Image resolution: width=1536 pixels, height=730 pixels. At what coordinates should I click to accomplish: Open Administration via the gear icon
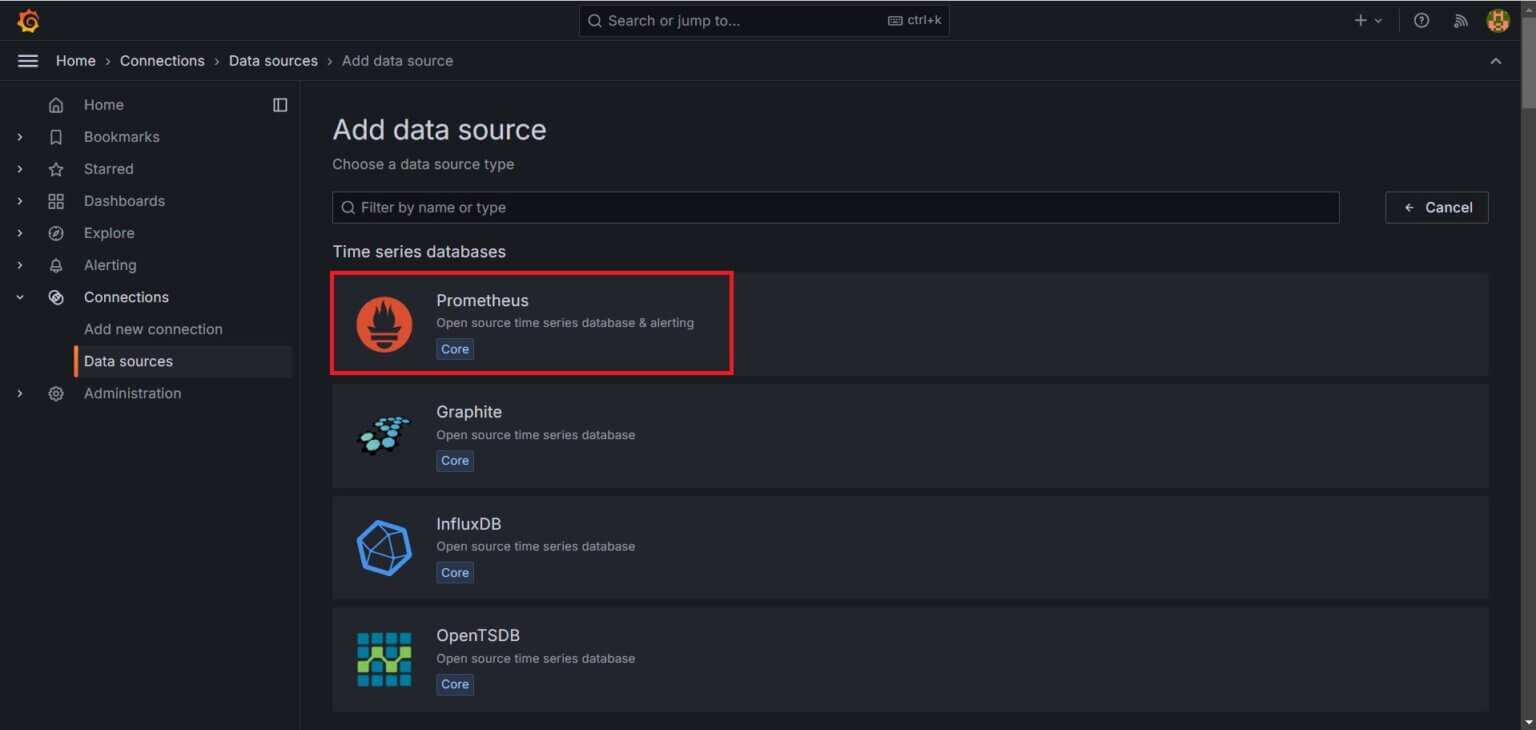[57, 393]
